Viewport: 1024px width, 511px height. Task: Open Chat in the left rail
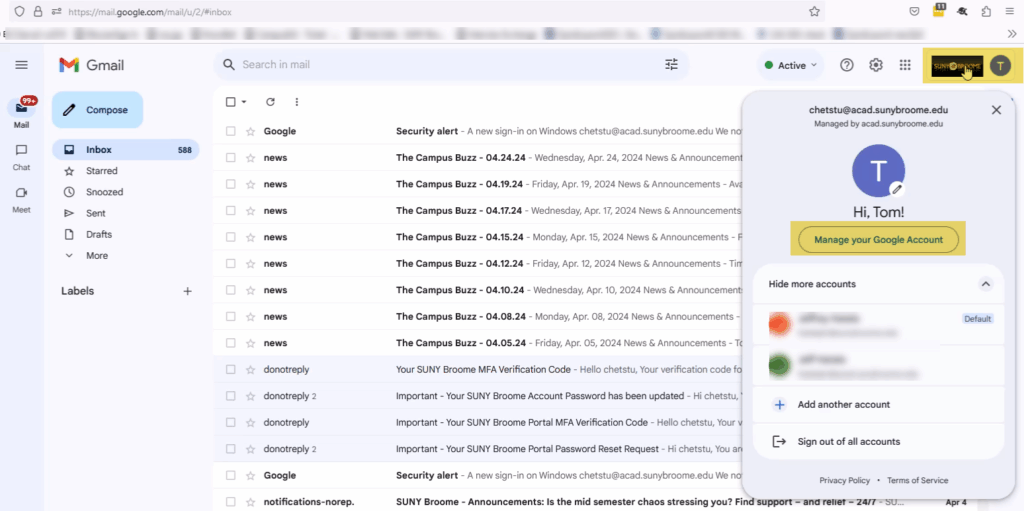[22, 157]
